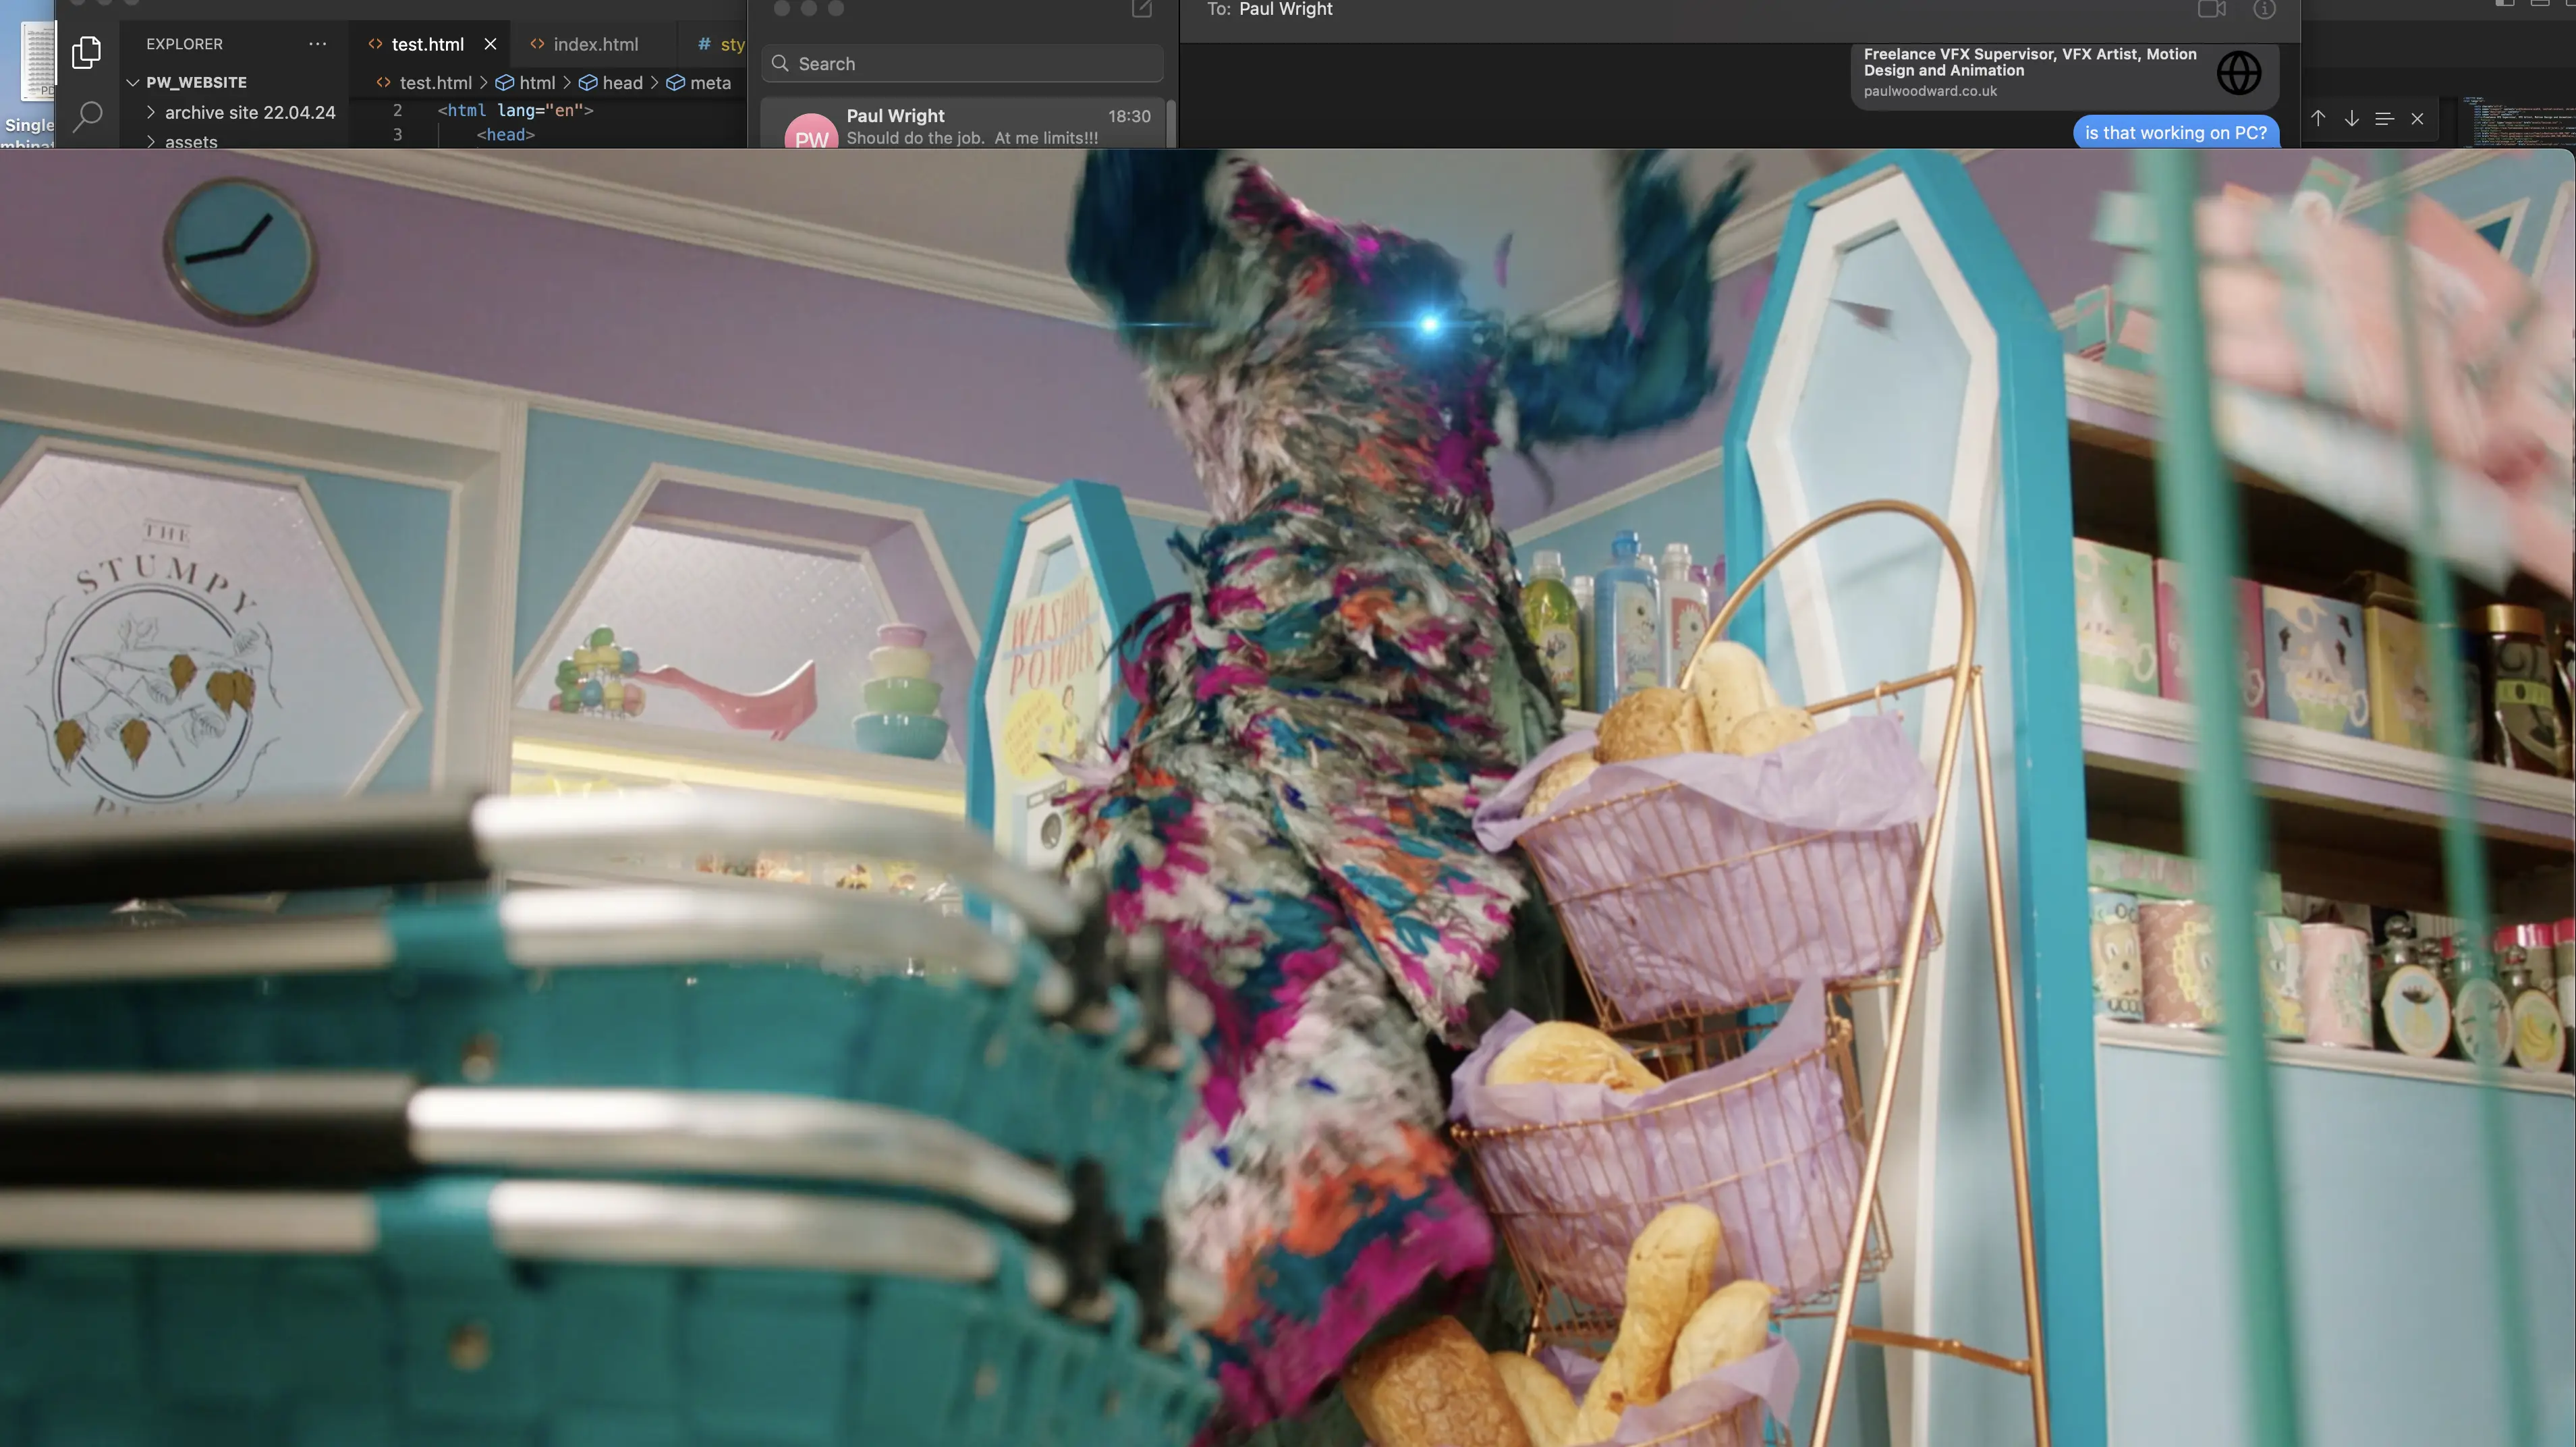The width and height of the screenshot is (2576, 1447).
Task: Go to next find match arrow
Action: pyautogui.click(x=2352, y=118)
